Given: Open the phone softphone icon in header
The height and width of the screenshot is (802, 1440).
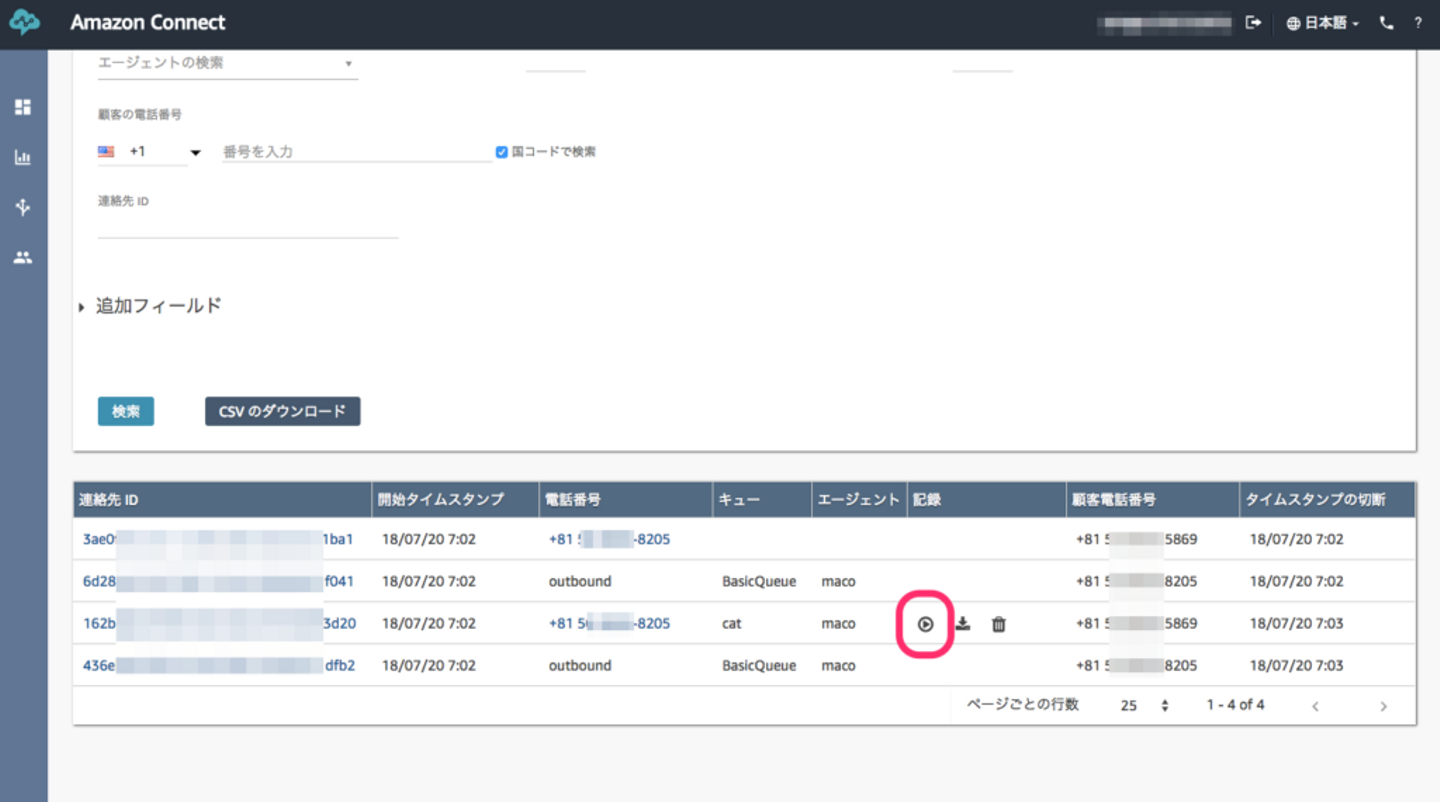Looking at the screenshot, I should tap(1386, 23).
